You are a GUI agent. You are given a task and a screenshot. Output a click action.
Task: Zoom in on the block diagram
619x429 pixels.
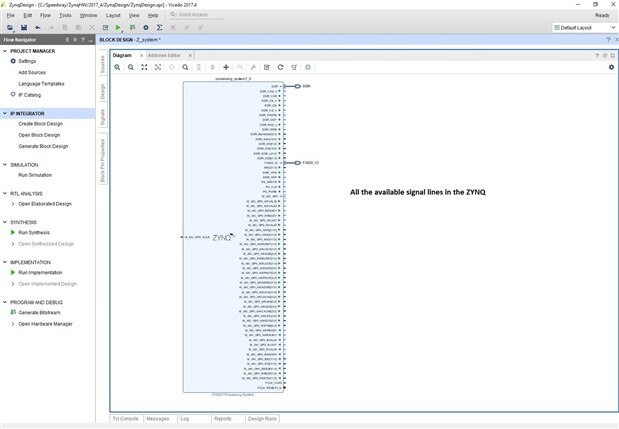[x=117, y=67]
